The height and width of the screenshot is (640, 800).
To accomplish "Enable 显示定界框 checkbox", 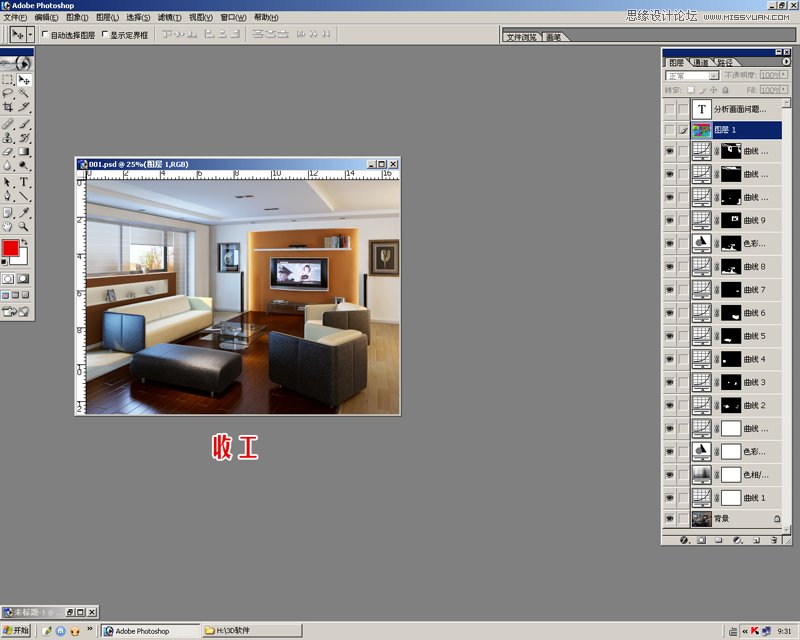I will coord(105,34).
